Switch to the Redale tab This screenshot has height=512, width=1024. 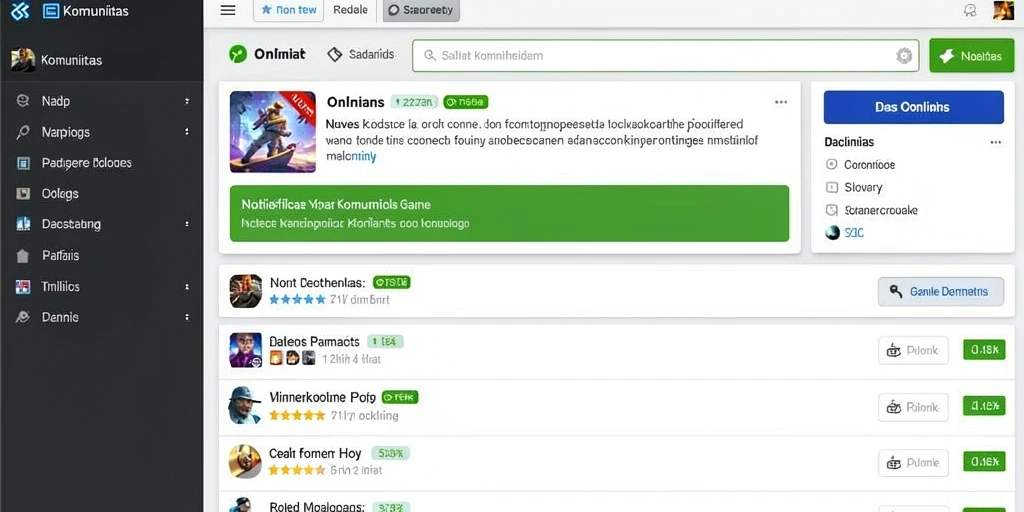point(350,10)
